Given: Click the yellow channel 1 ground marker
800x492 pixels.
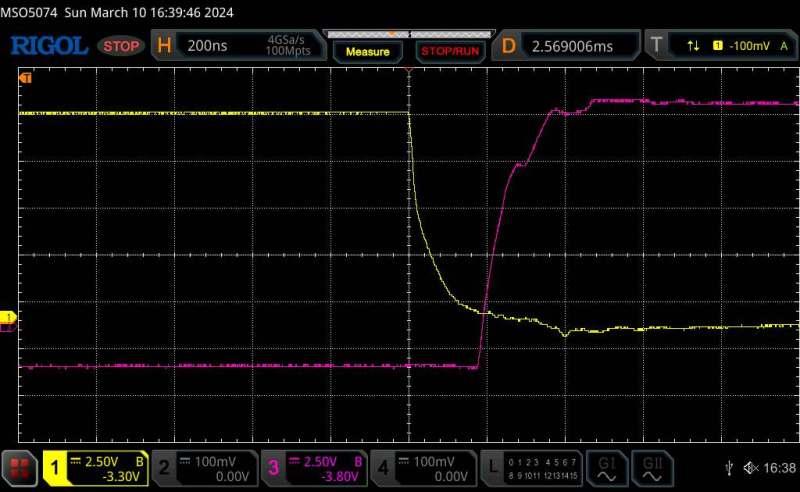Looking at the screenshot, I should (x=7, y=318).
